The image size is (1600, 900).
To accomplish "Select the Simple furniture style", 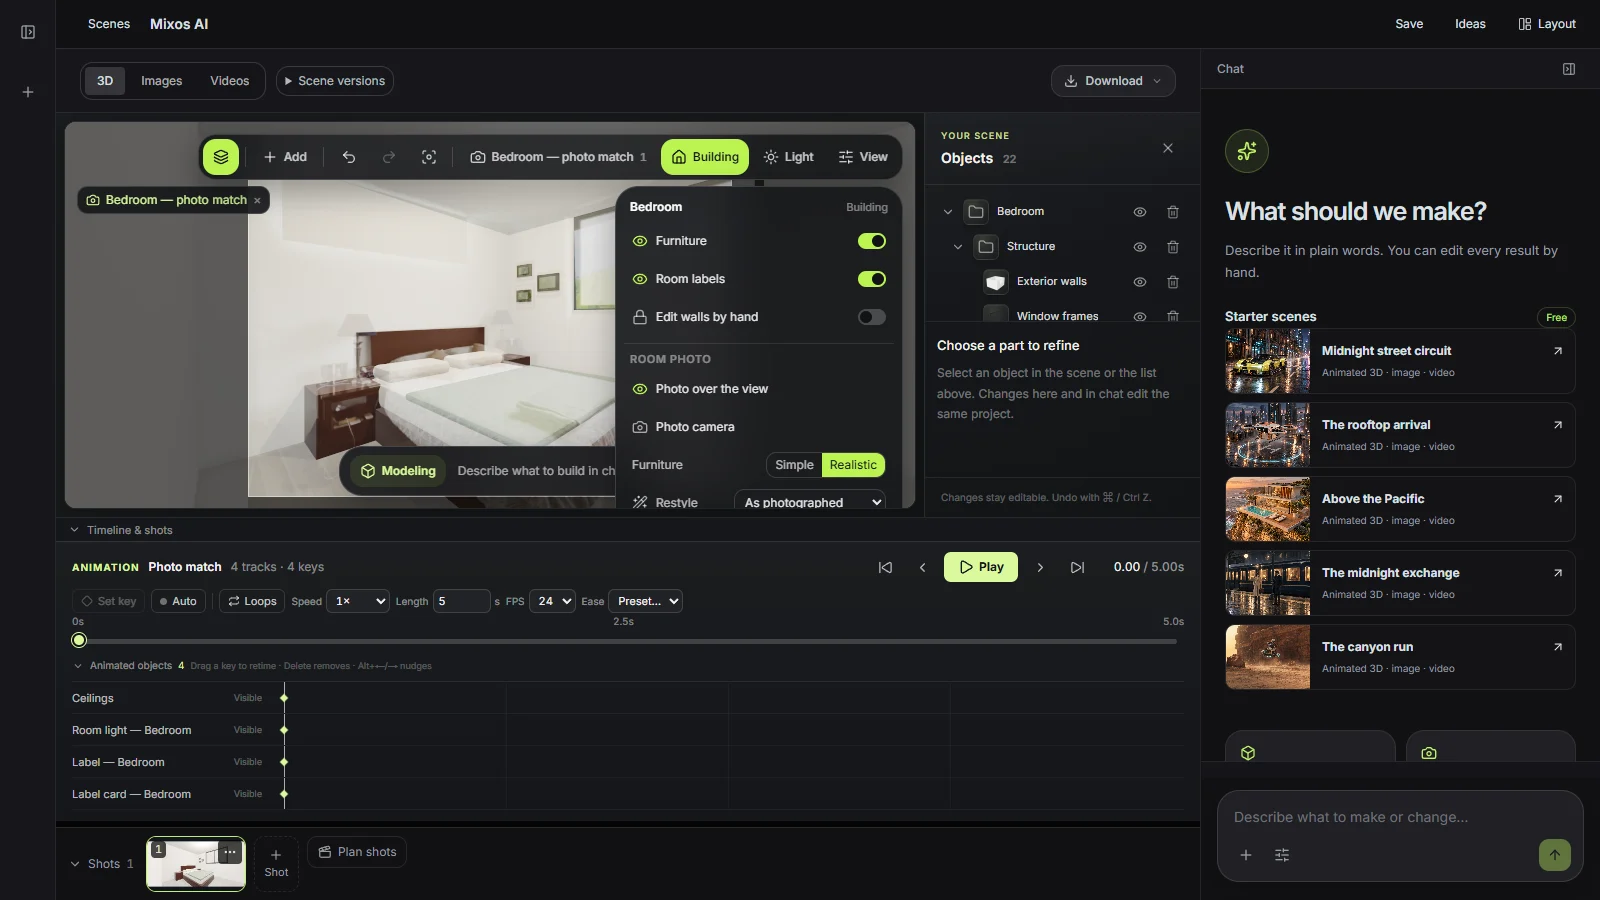I will 795,465.
